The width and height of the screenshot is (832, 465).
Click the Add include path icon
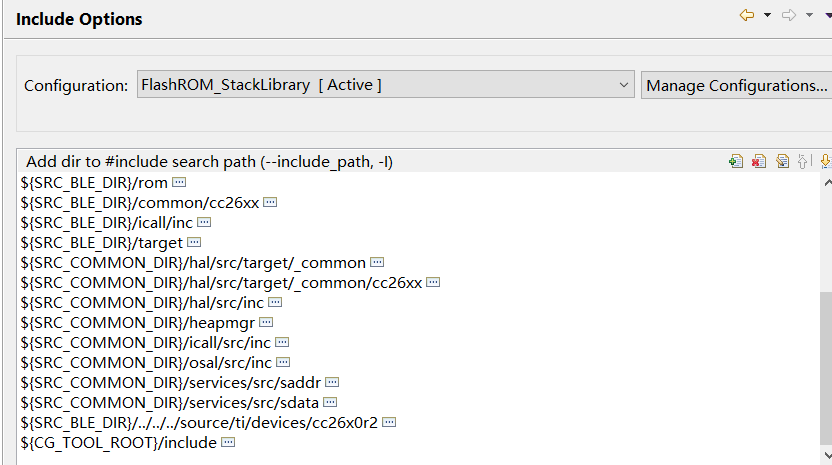click(736, 161)
